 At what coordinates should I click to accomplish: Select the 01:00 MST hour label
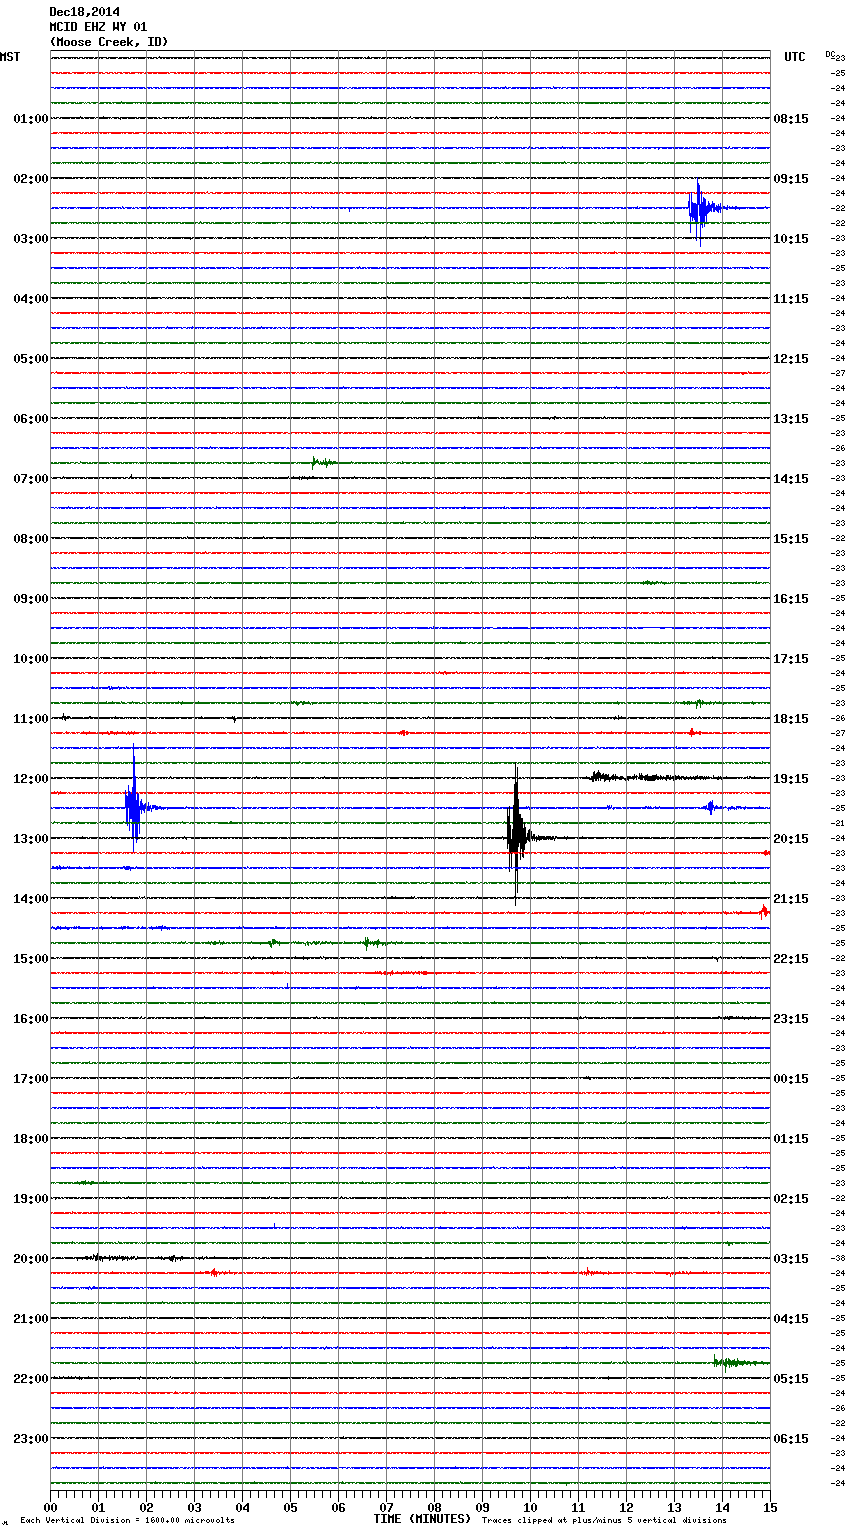[30, 119]
